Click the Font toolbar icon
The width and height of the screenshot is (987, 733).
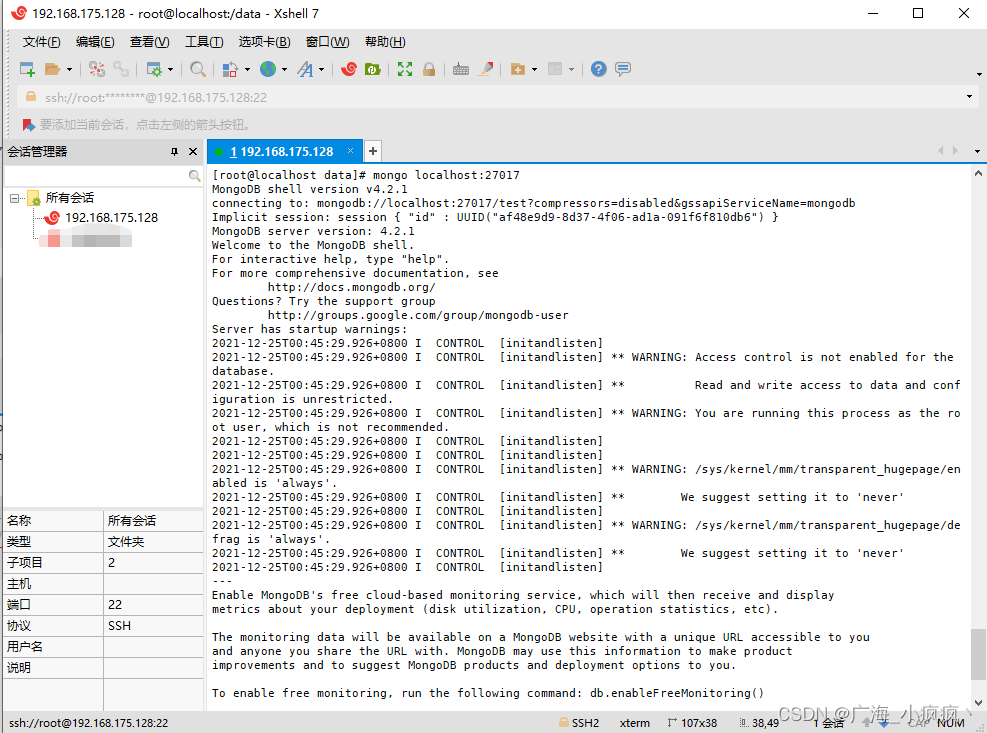point(305,69)
